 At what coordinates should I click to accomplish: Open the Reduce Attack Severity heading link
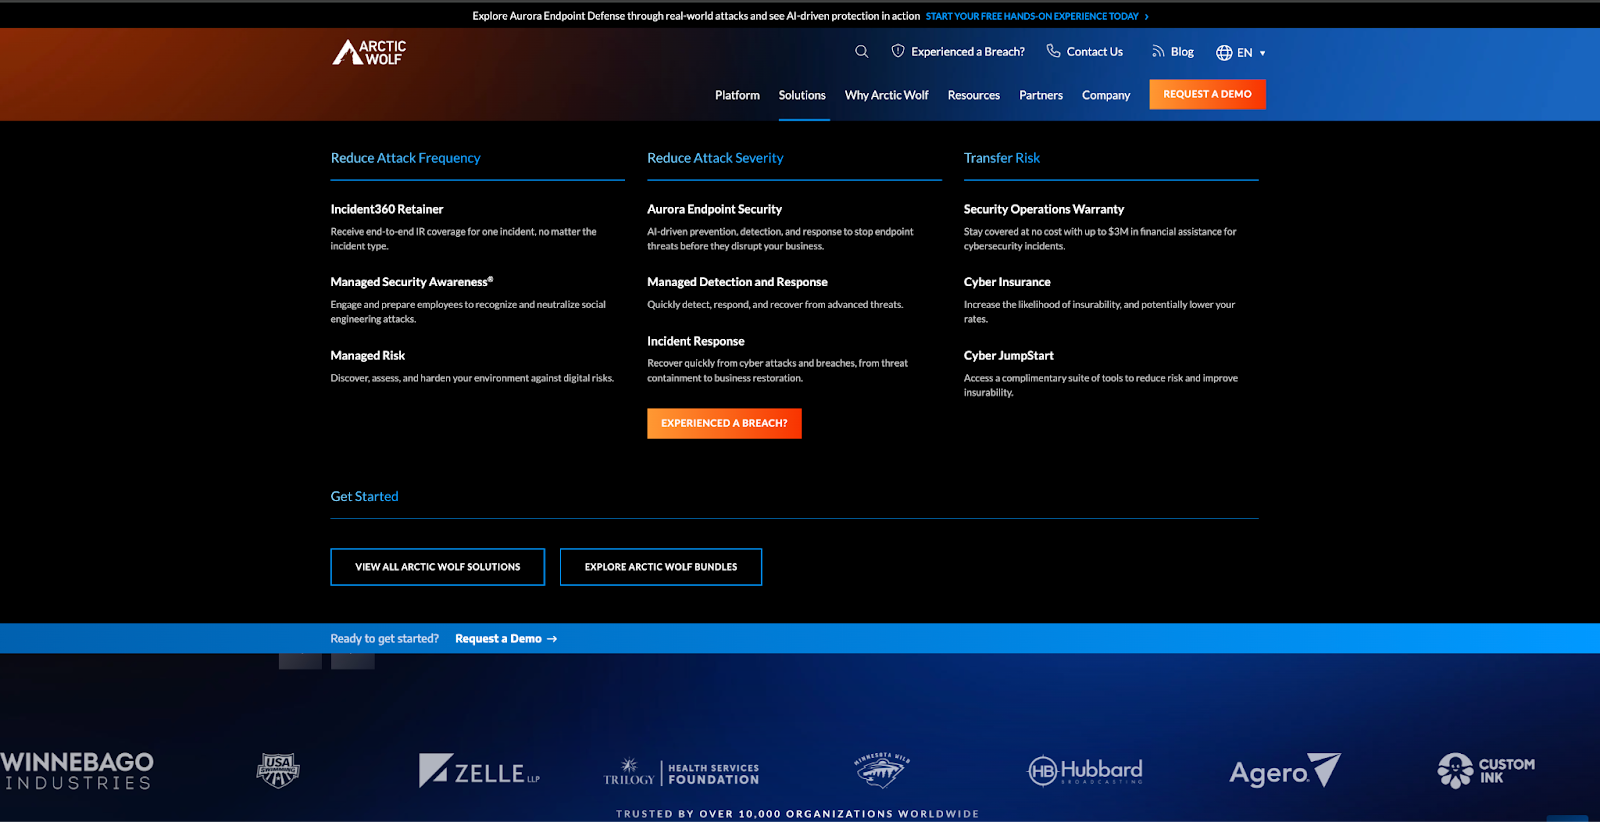[715, 158]
